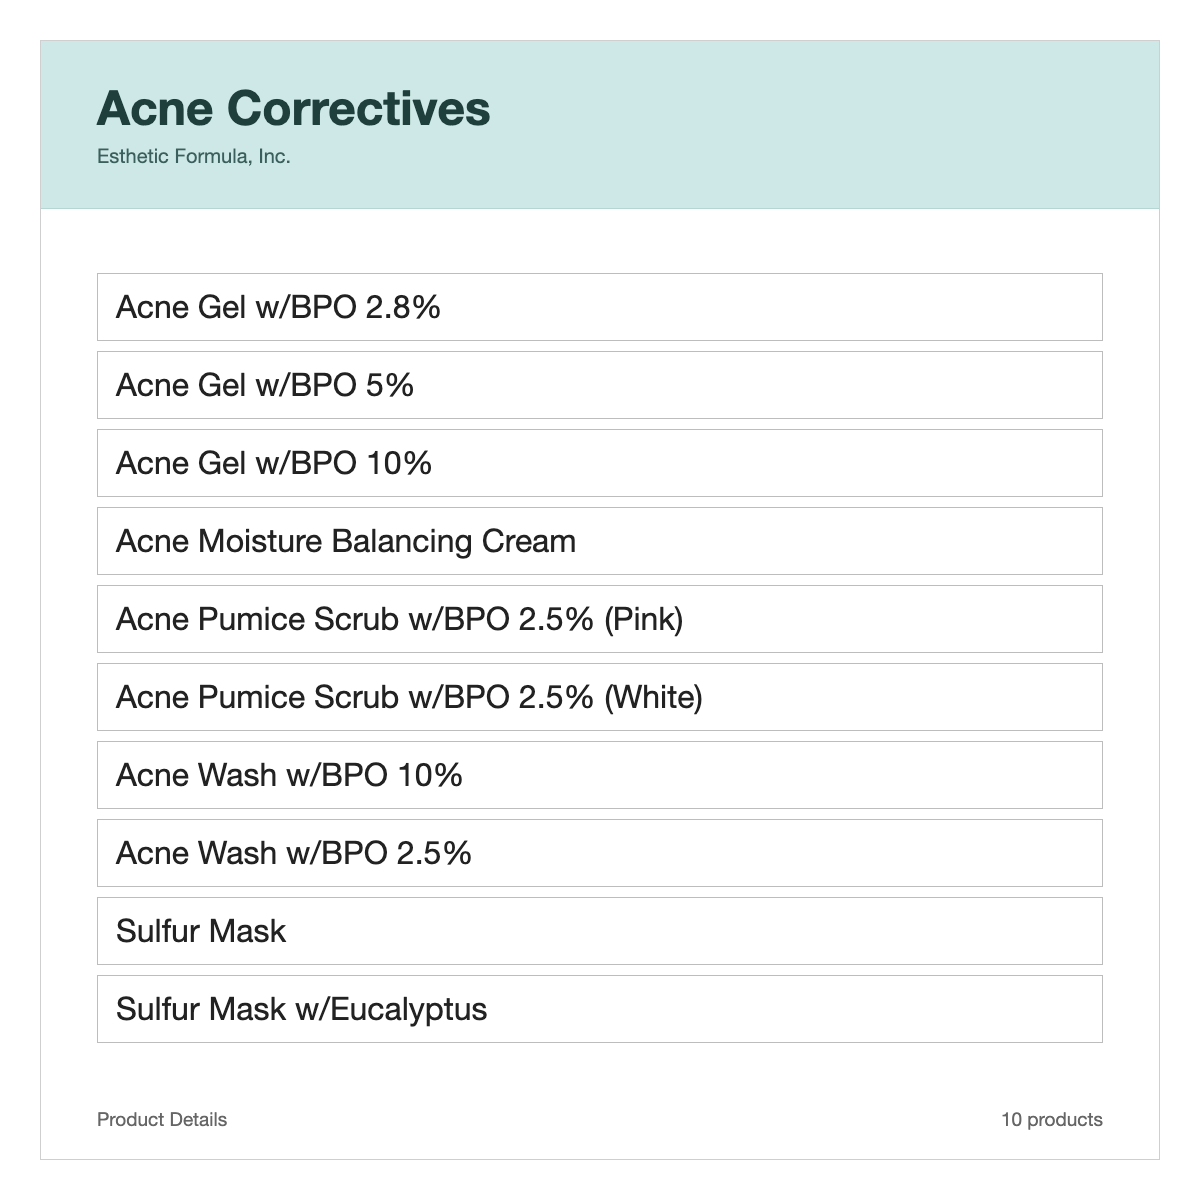This screenshot has width=1200, height=1200.
Task: Open Acne Gel w/BPO 2.8% product
Action: point(600,307)
